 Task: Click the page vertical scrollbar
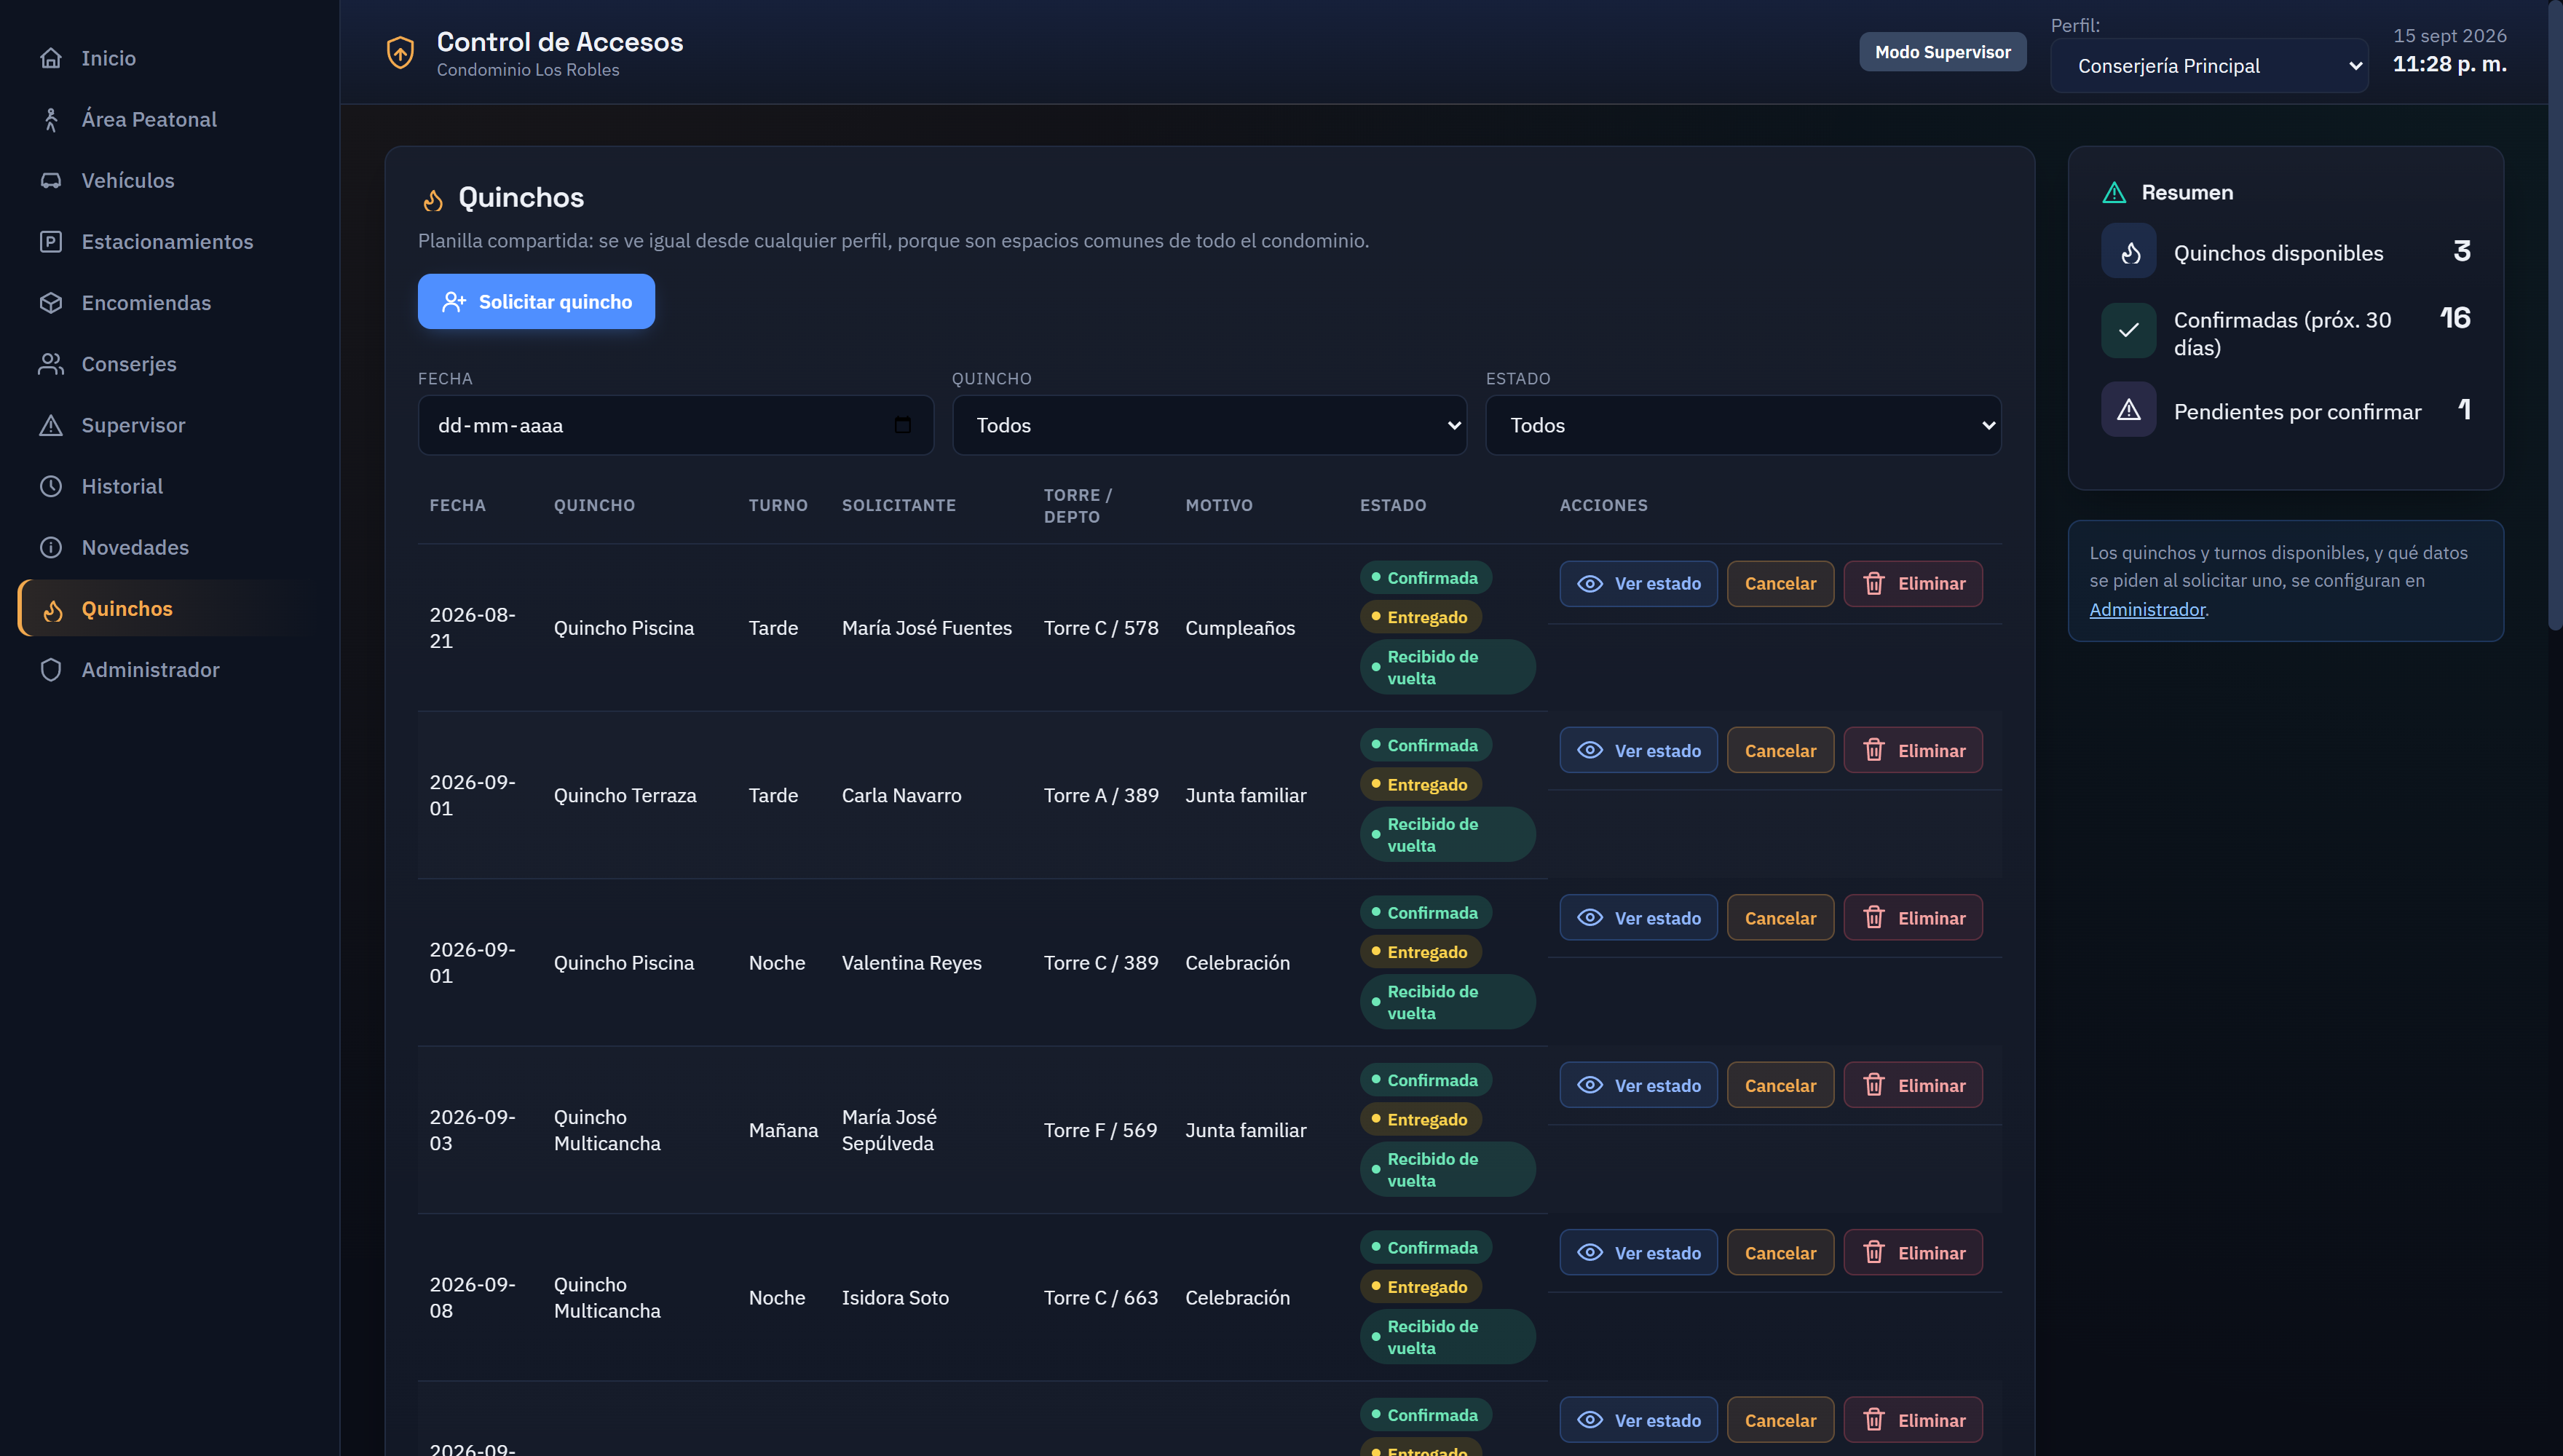pos(2555,315)
